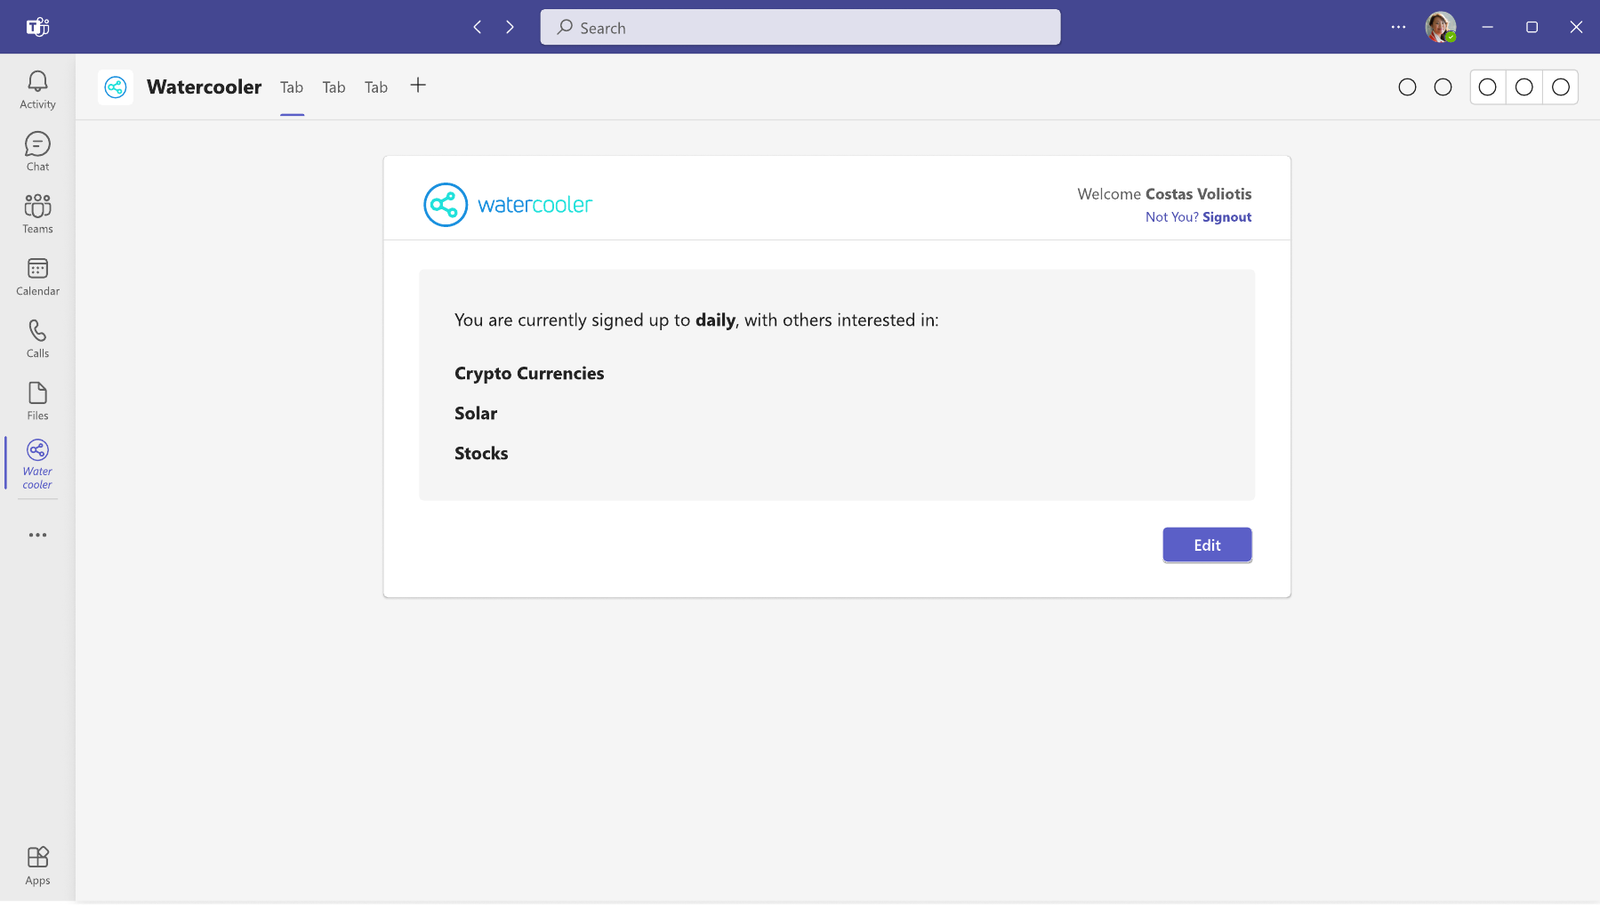1600x905 pixels.
Task: Go back with the left arrow
Action: pos(477,27)
